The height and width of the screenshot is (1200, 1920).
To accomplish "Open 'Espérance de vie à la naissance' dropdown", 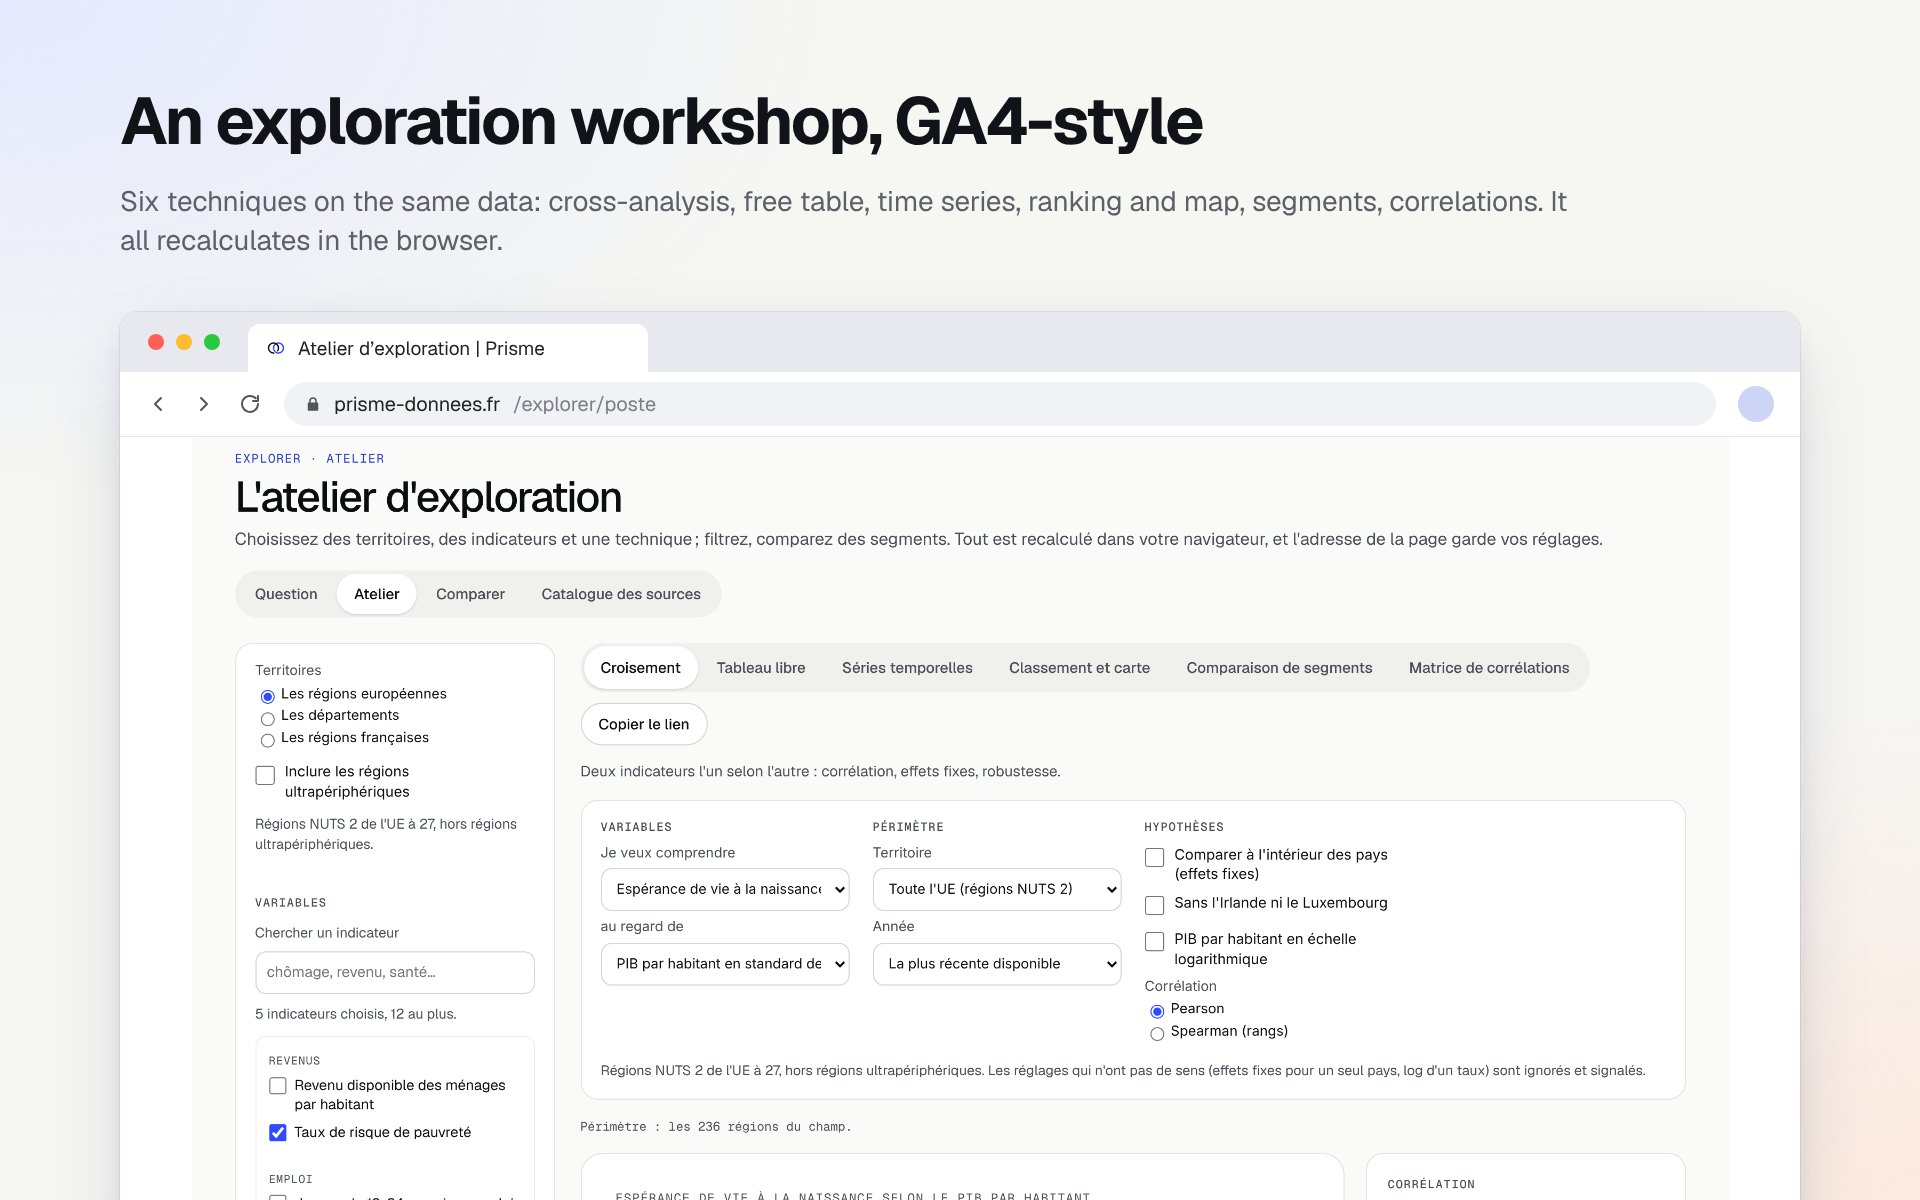I will tap(725, 889).
